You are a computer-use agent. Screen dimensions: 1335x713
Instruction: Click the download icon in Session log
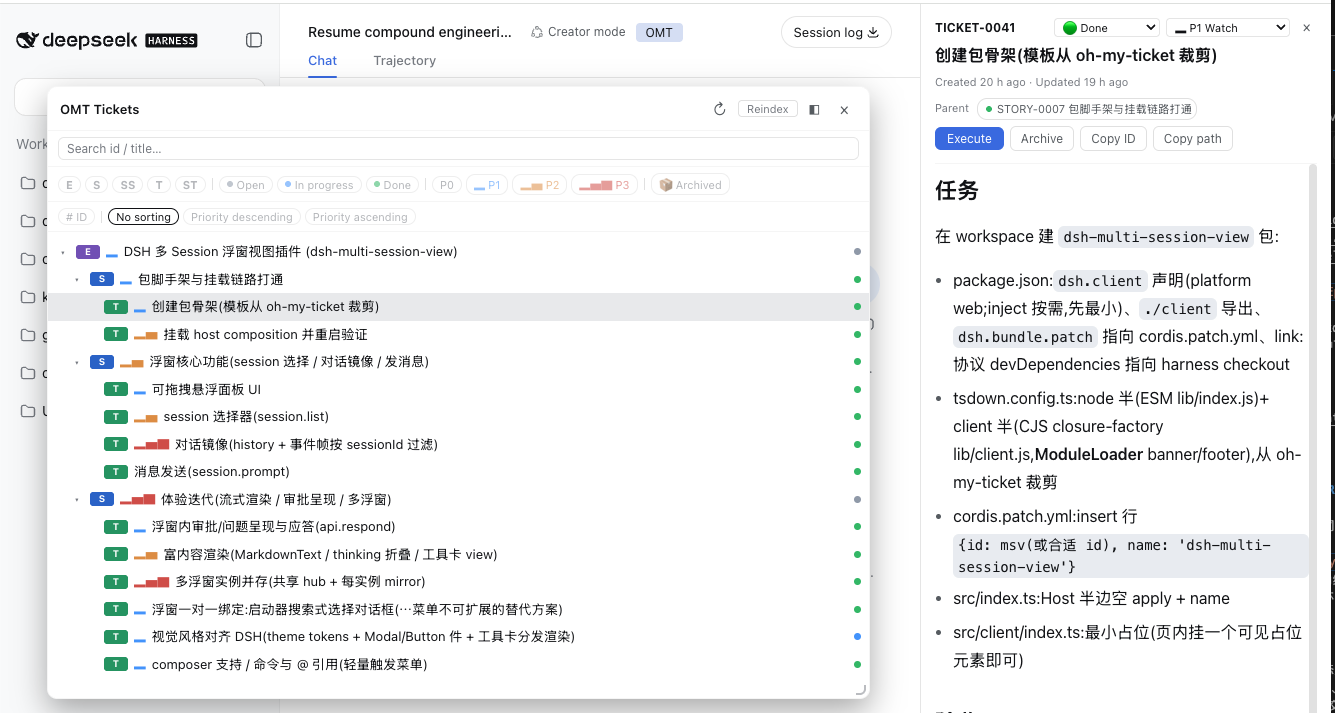tap(873, 32)
